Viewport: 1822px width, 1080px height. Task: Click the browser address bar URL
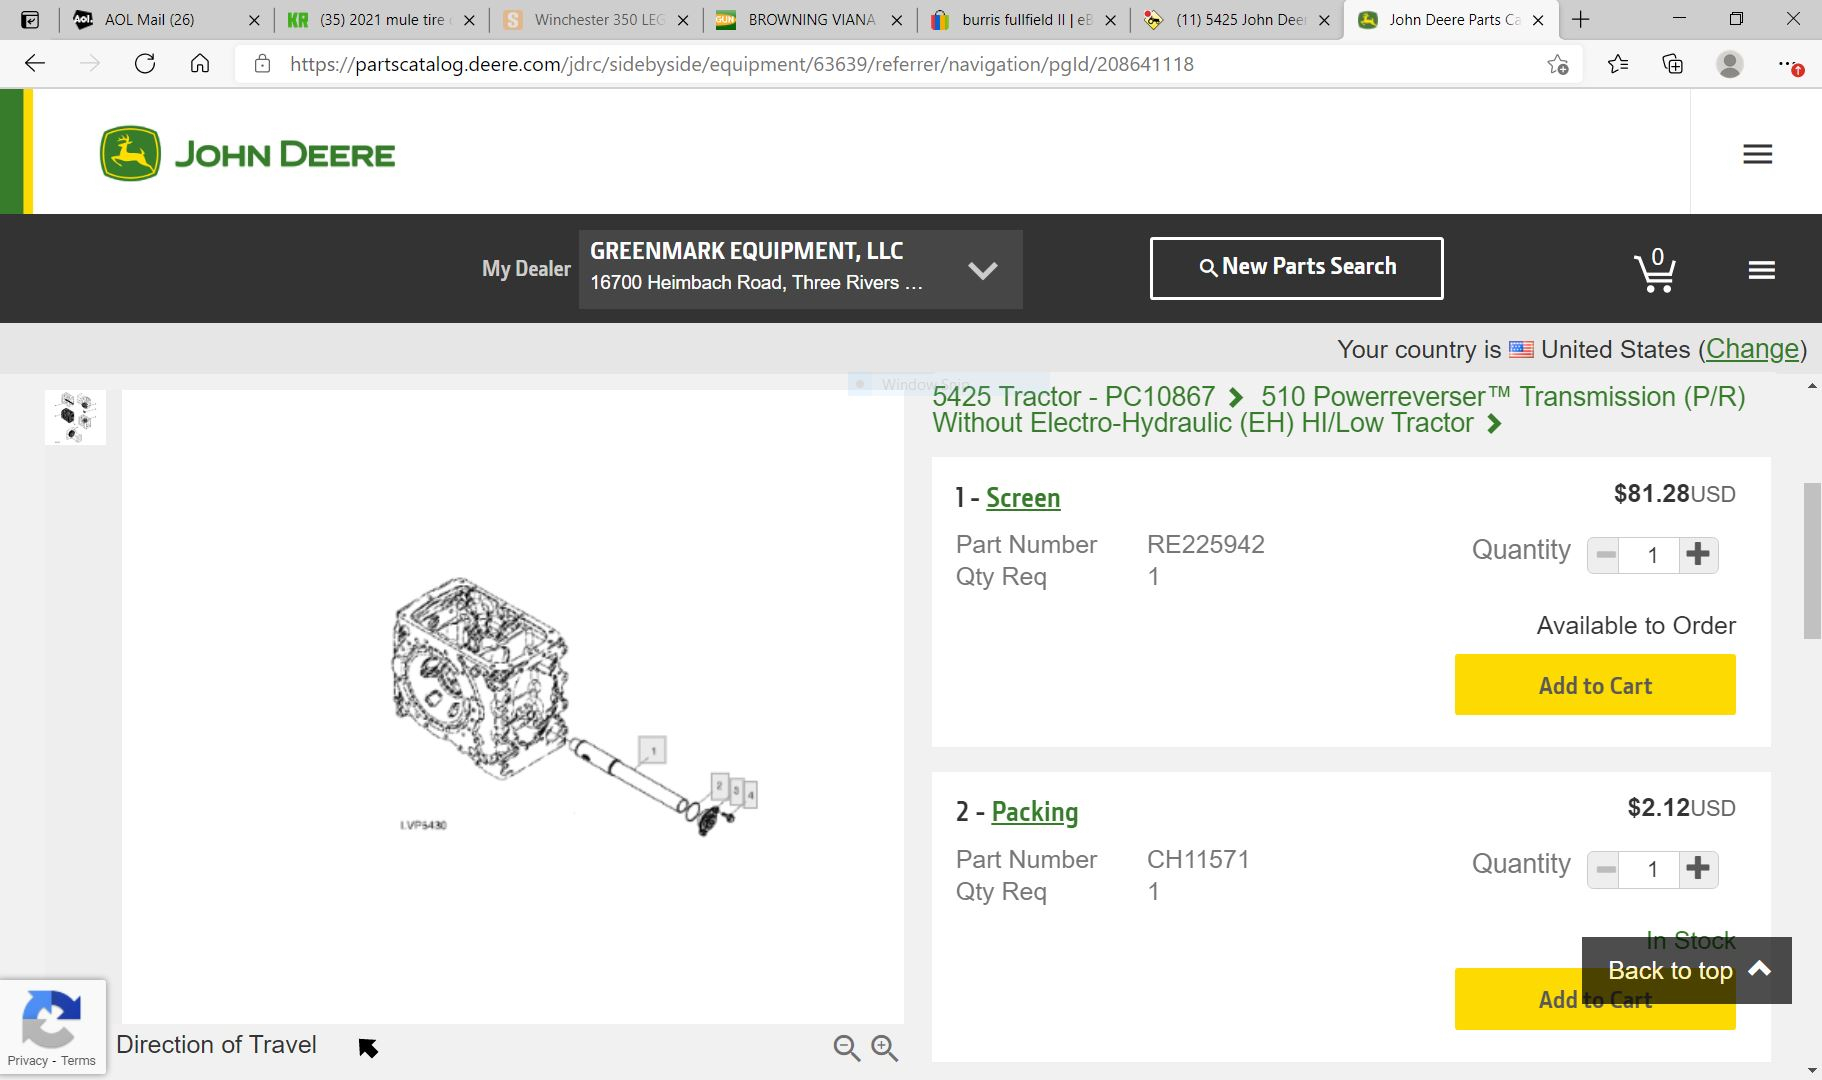pyautogui.click(x=741, y=64)
